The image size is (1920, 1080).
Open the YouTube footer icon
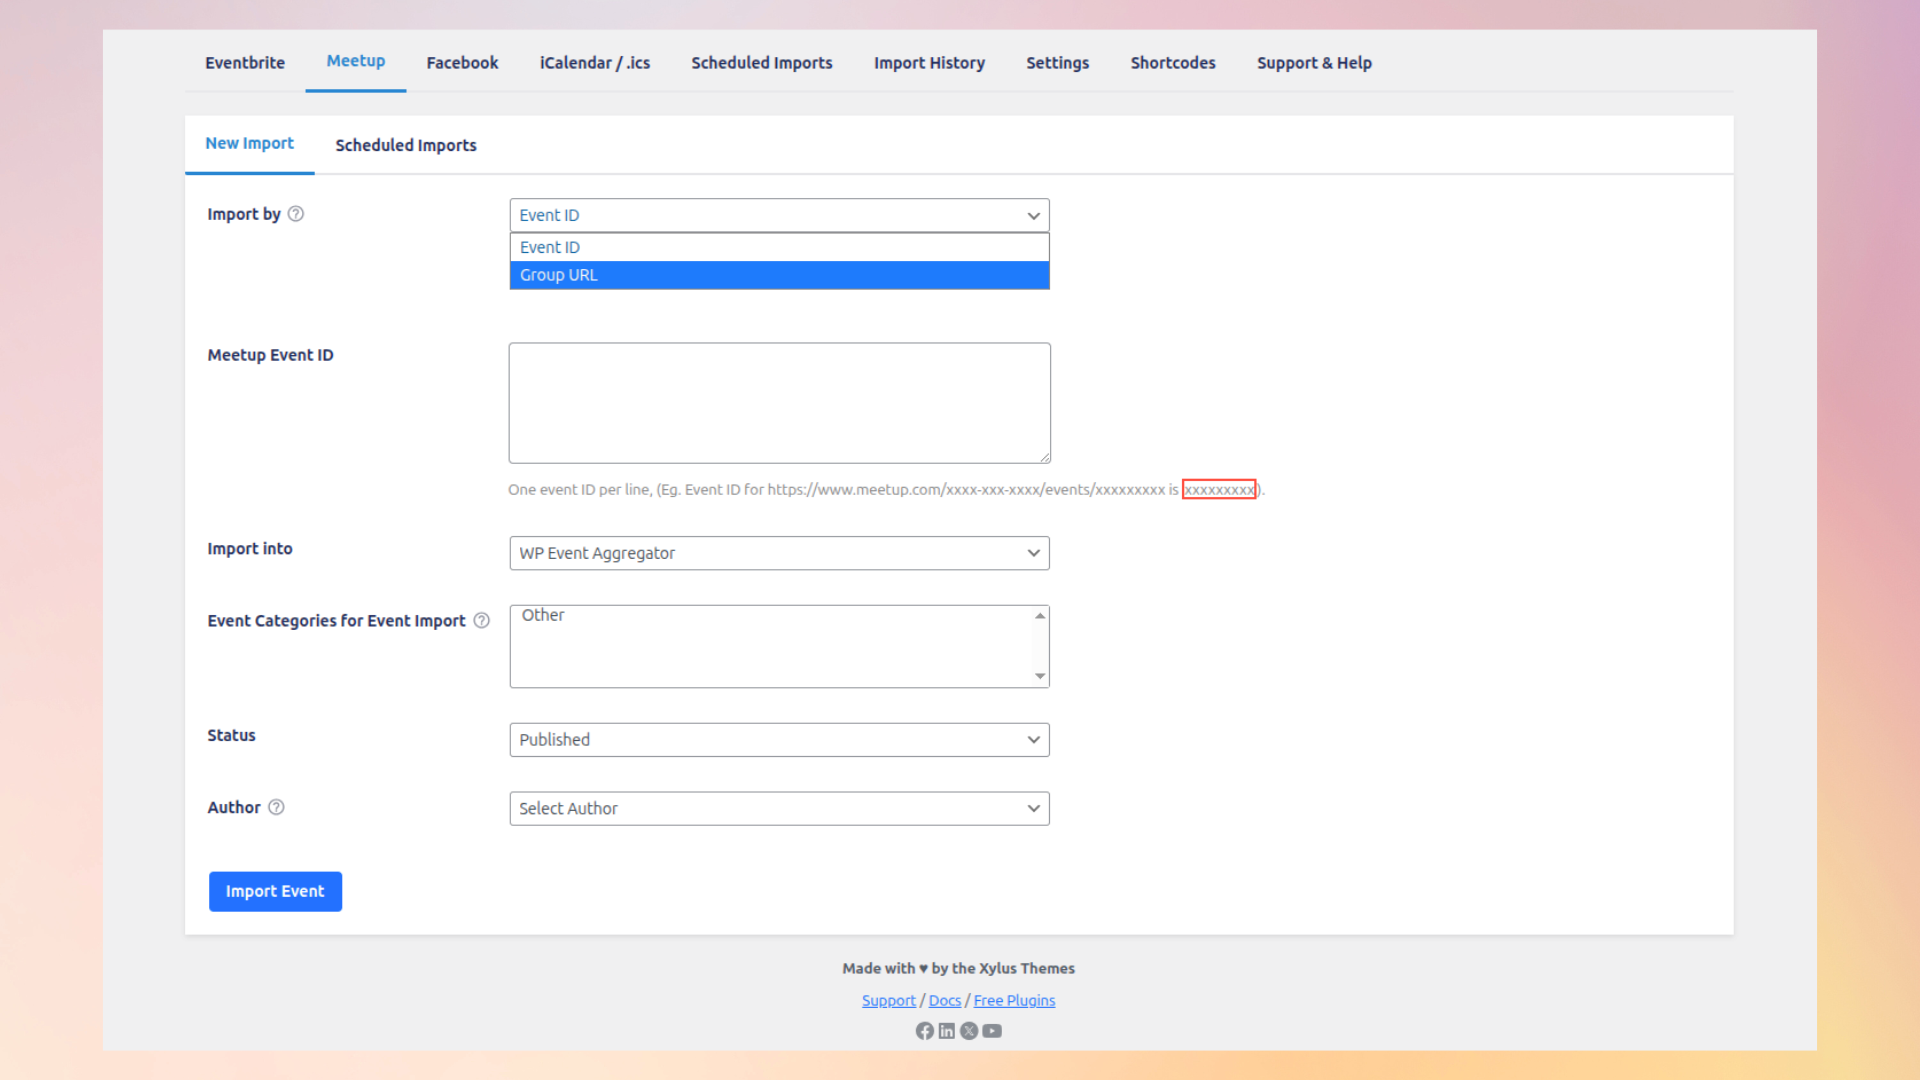992,1031
